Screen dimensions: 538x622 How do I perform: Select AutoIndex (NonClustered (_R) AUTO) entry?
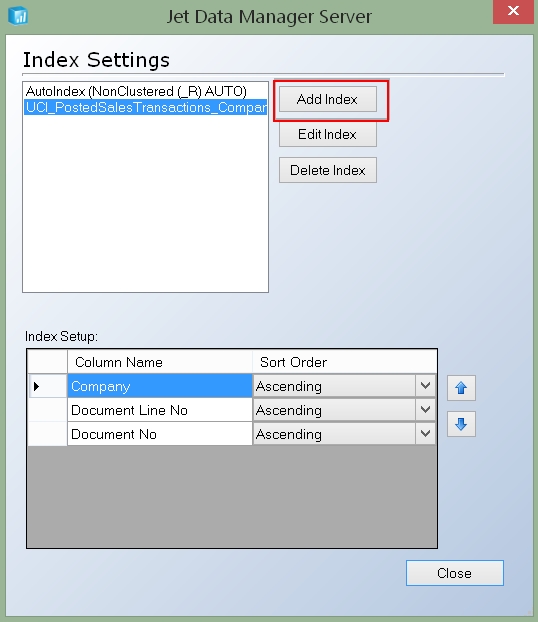point(145,91)
